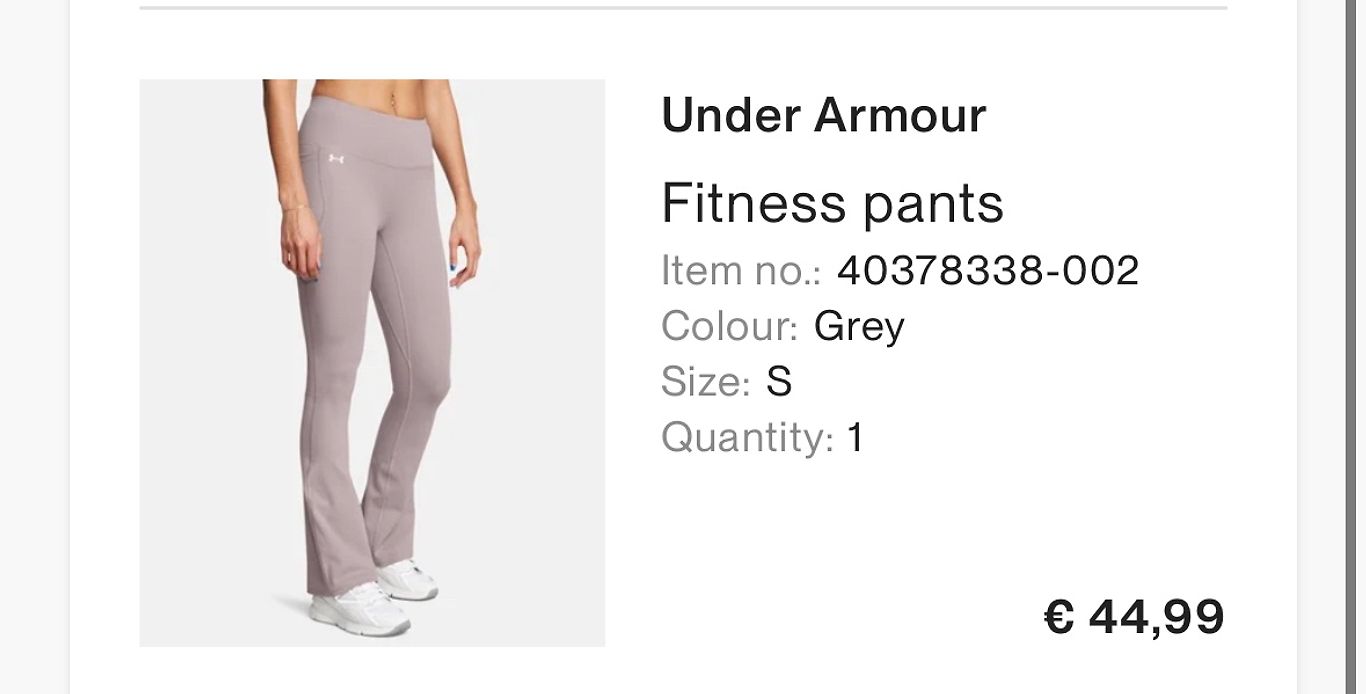Open the grey fitness pants product image

pos(372,363)
